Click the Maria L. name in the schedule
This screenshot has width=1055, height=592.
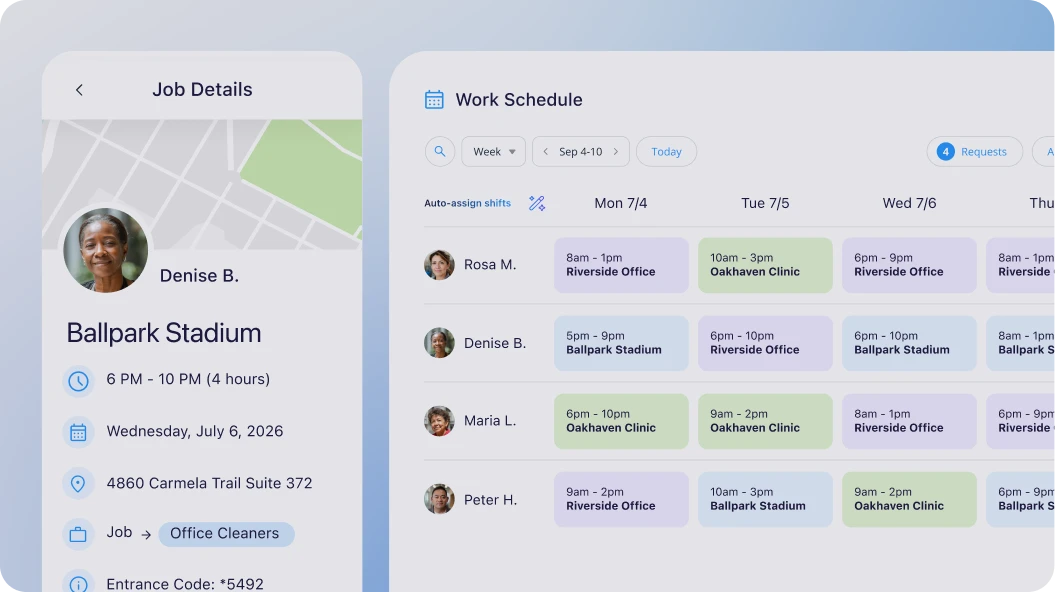490,421
